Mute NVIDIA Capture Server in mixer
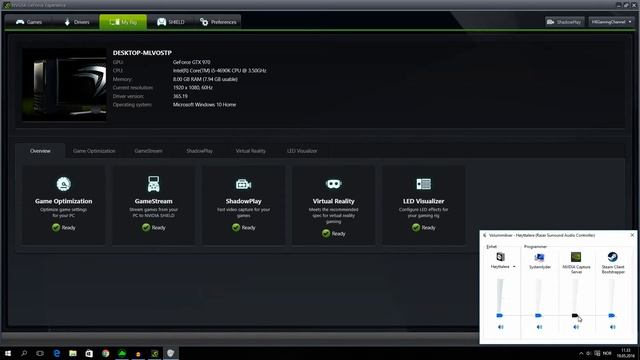Viewport: 640px width, 360px height. 576,327
